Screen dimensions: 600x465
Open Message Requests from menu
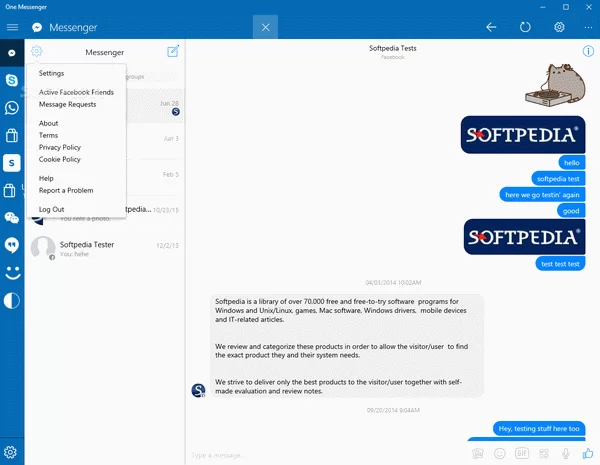67,104
